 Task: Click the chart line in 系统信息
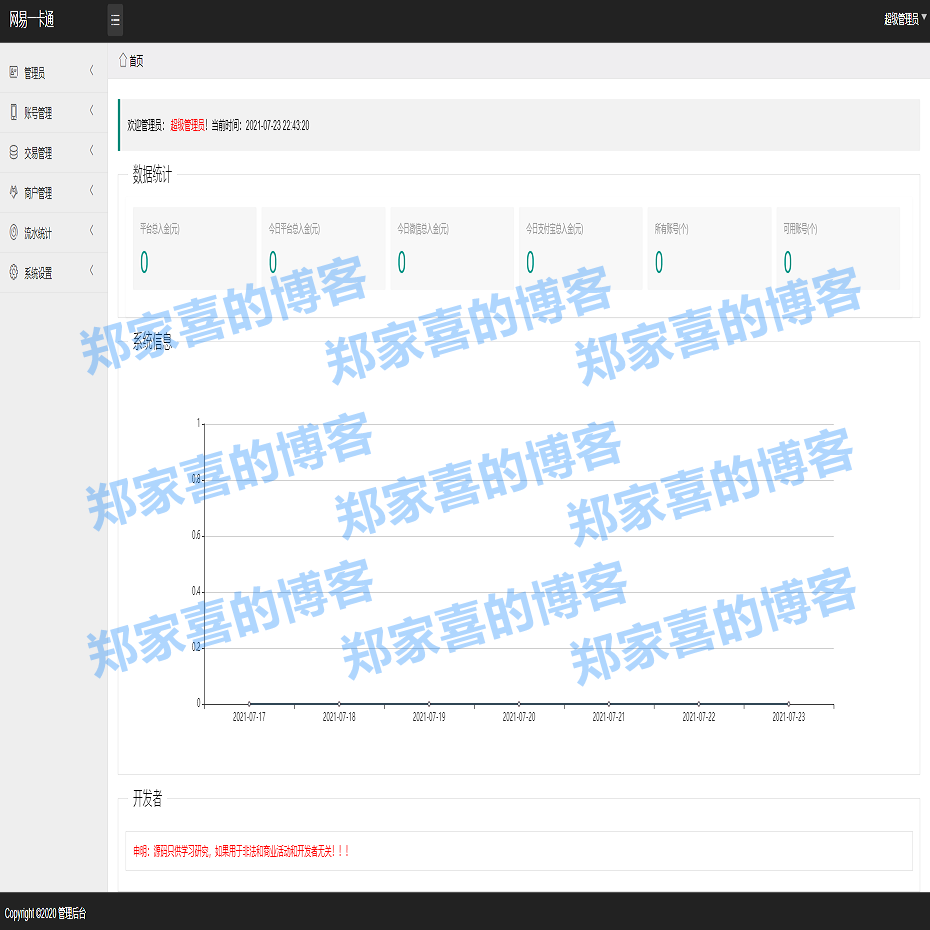tap(520, 700)
